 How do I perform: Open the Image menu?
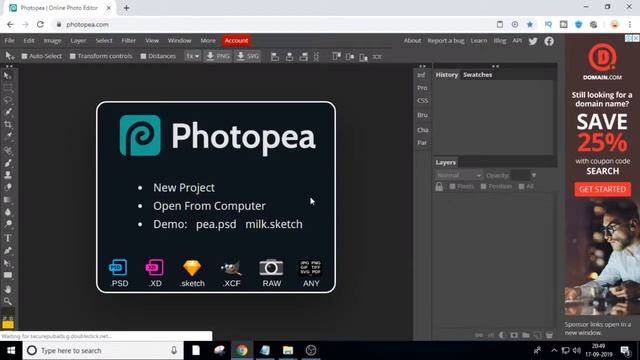pos(52,41)
